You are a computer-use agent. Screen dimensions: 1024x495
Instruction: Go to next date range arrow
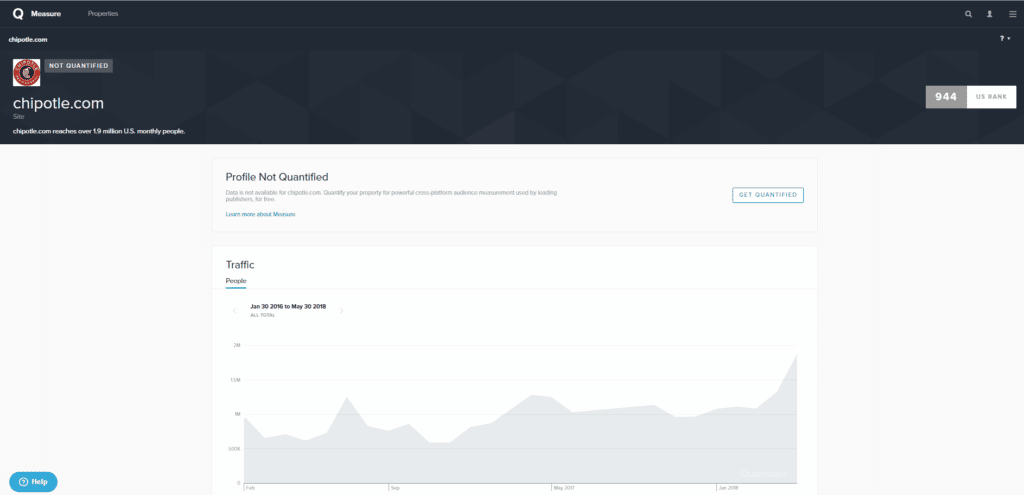pyautogui.click(x=342, y=310)
